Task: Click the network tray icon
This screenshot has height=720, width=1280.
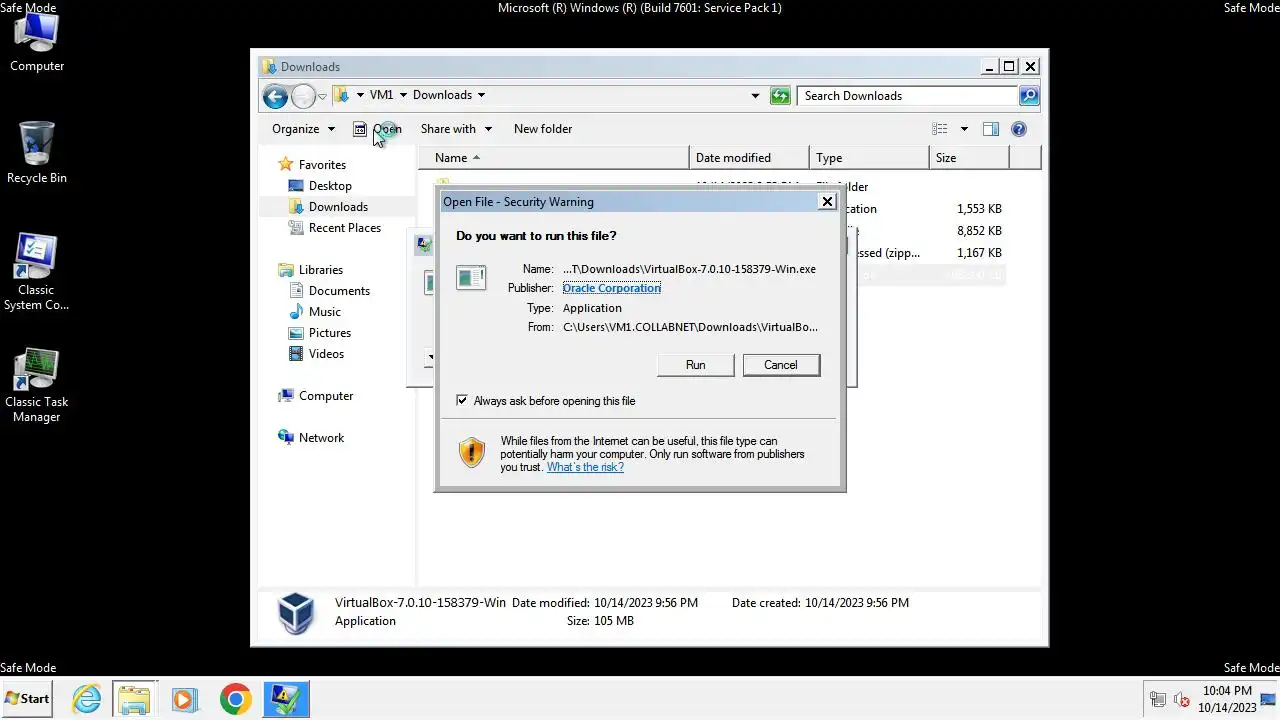Action: 1158,699
